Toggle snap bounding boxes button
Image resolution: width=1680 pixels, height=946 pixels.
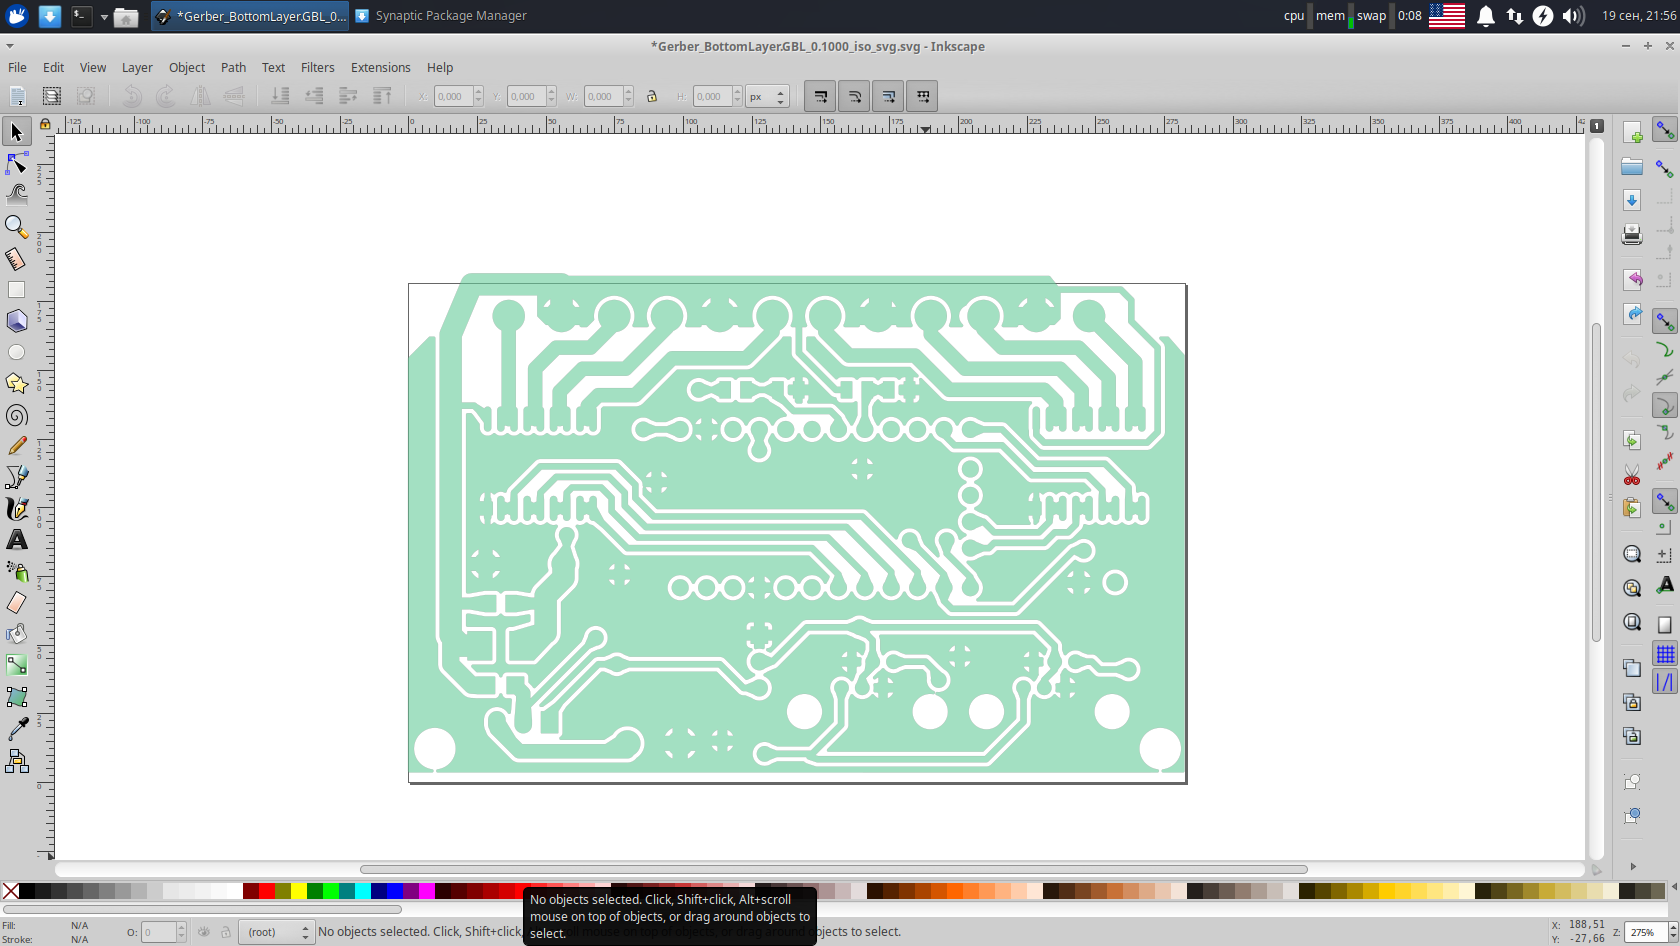tap(1665, 167)
